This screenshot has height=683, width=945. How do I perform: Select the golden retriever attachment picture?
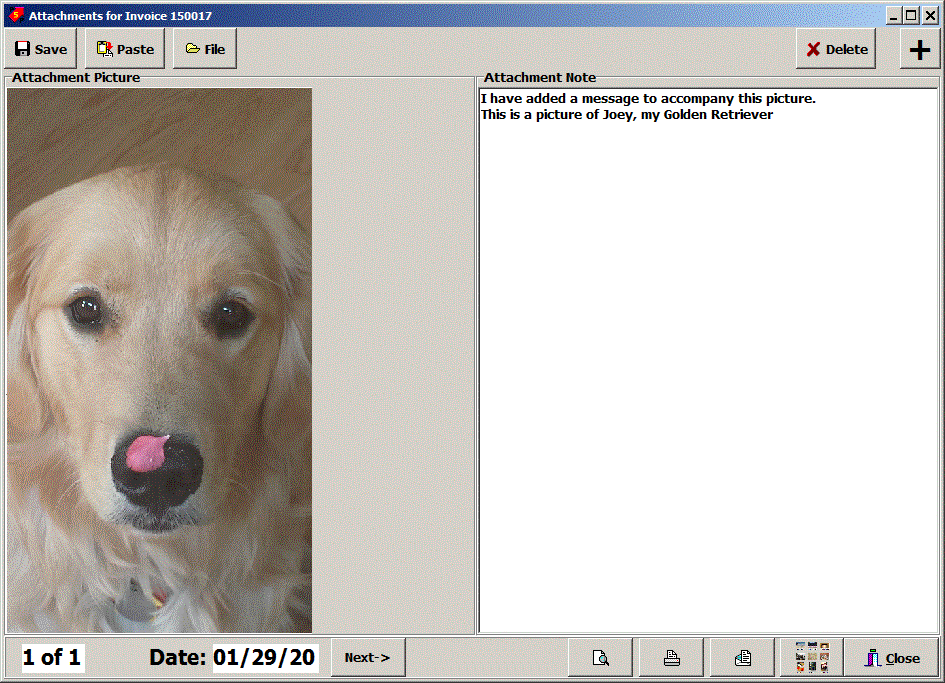[x=160, y=360]
